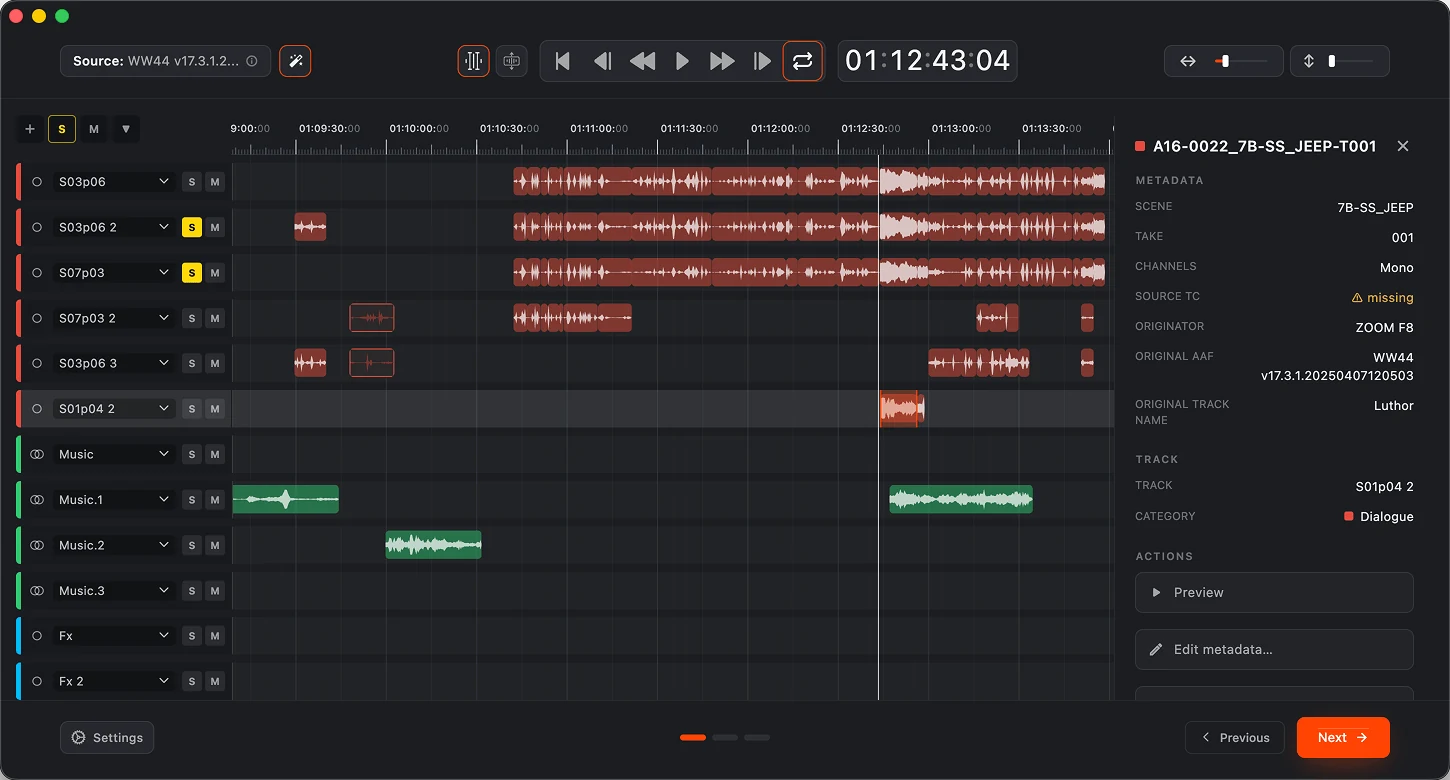
Task: Step forward one frame
Action: pyautogui.click(x=762, y=61)
